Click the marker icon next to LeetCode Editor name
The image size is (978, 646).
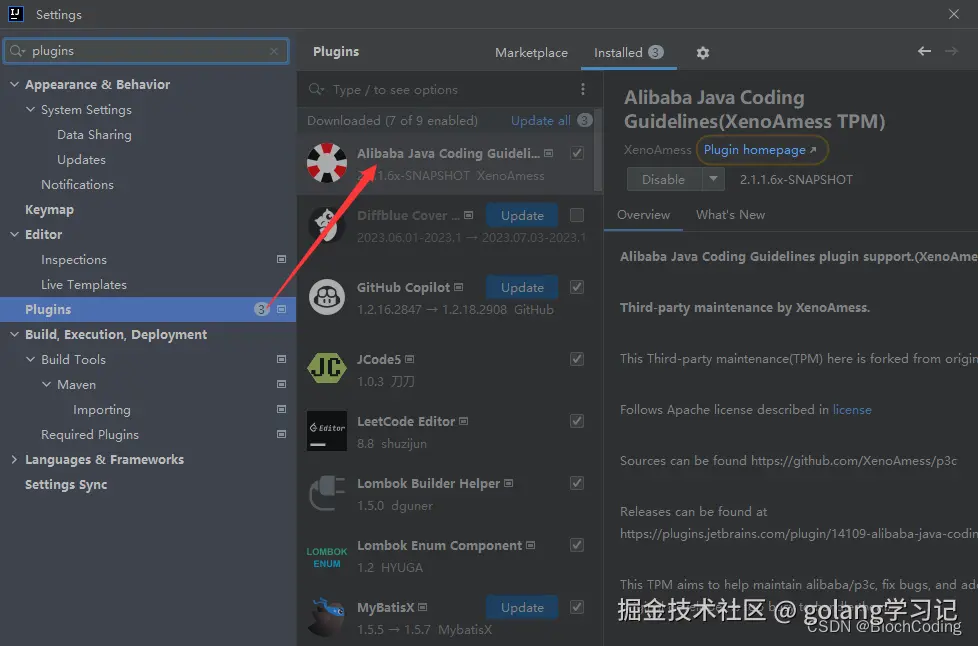tap(463, 422)
